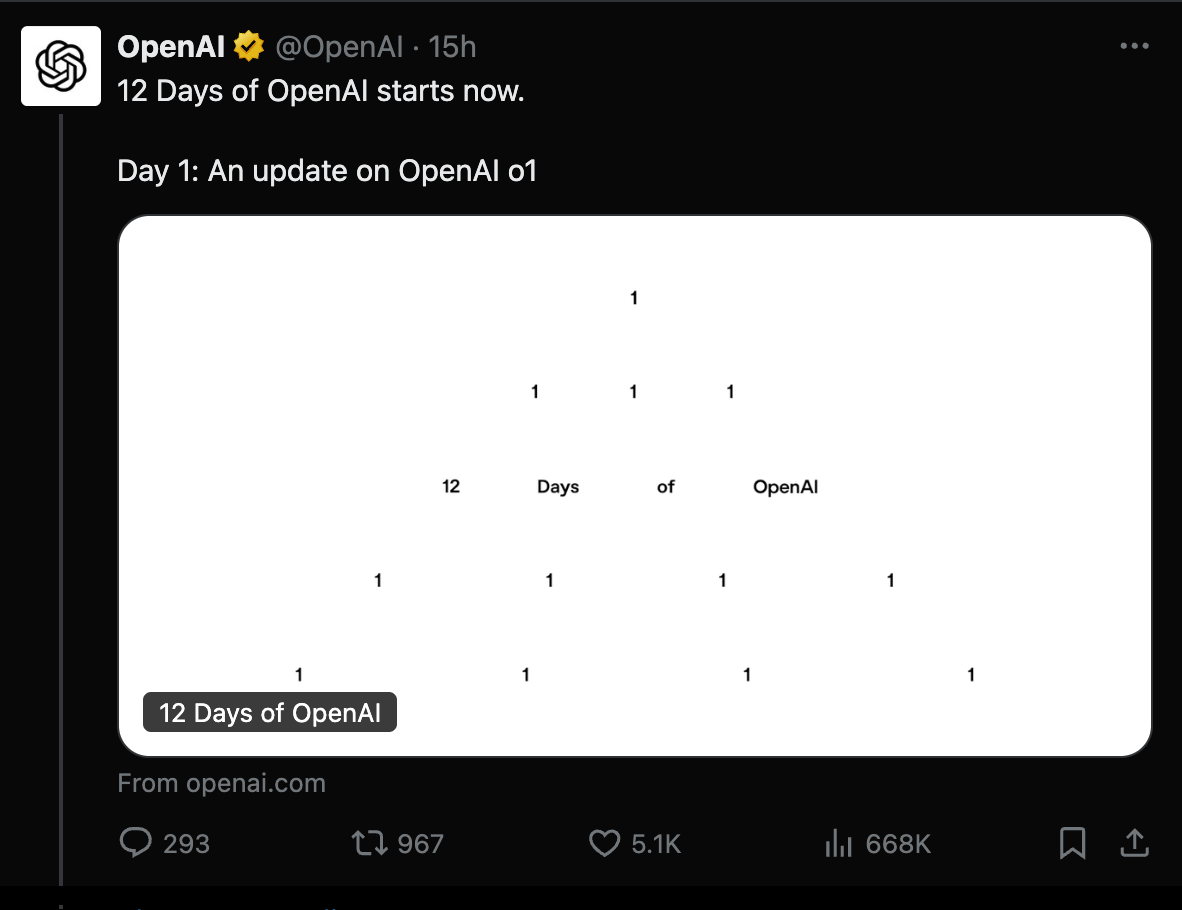Bookmark this OpenAI post
Viewport: 1182px width, 910px height.
(x=1072, y=843)
